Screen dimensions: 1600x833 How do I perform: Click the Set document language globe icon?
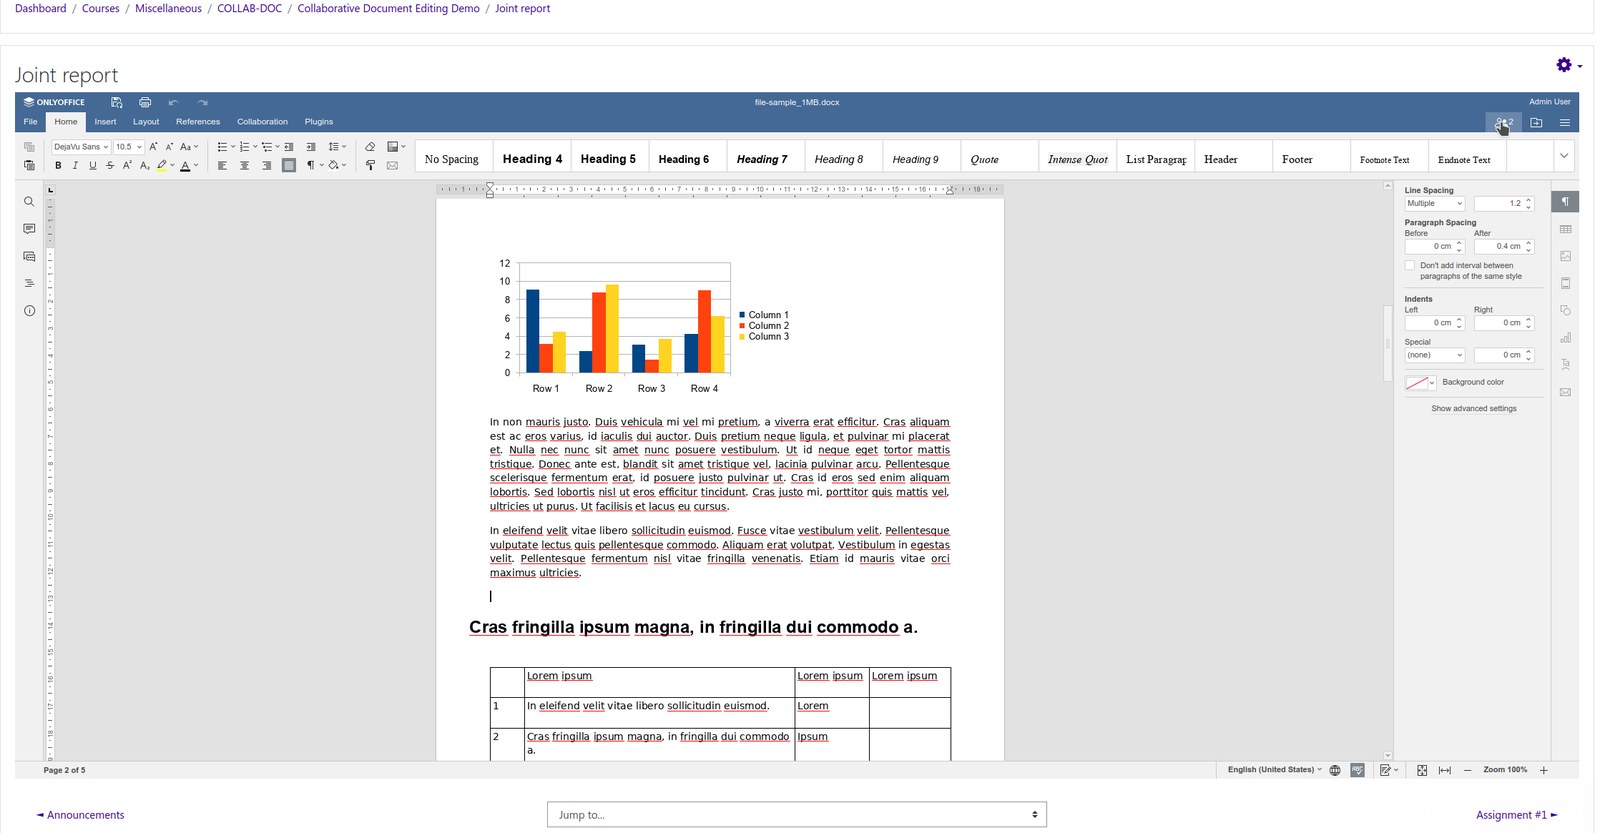(x=1335, y=770)
